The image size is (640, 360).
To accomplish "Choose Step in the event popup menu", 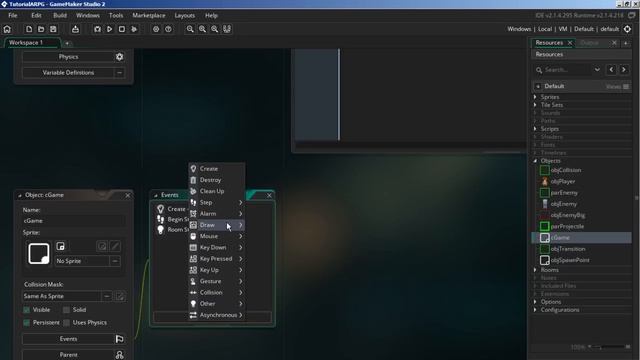I will [217, 202].
